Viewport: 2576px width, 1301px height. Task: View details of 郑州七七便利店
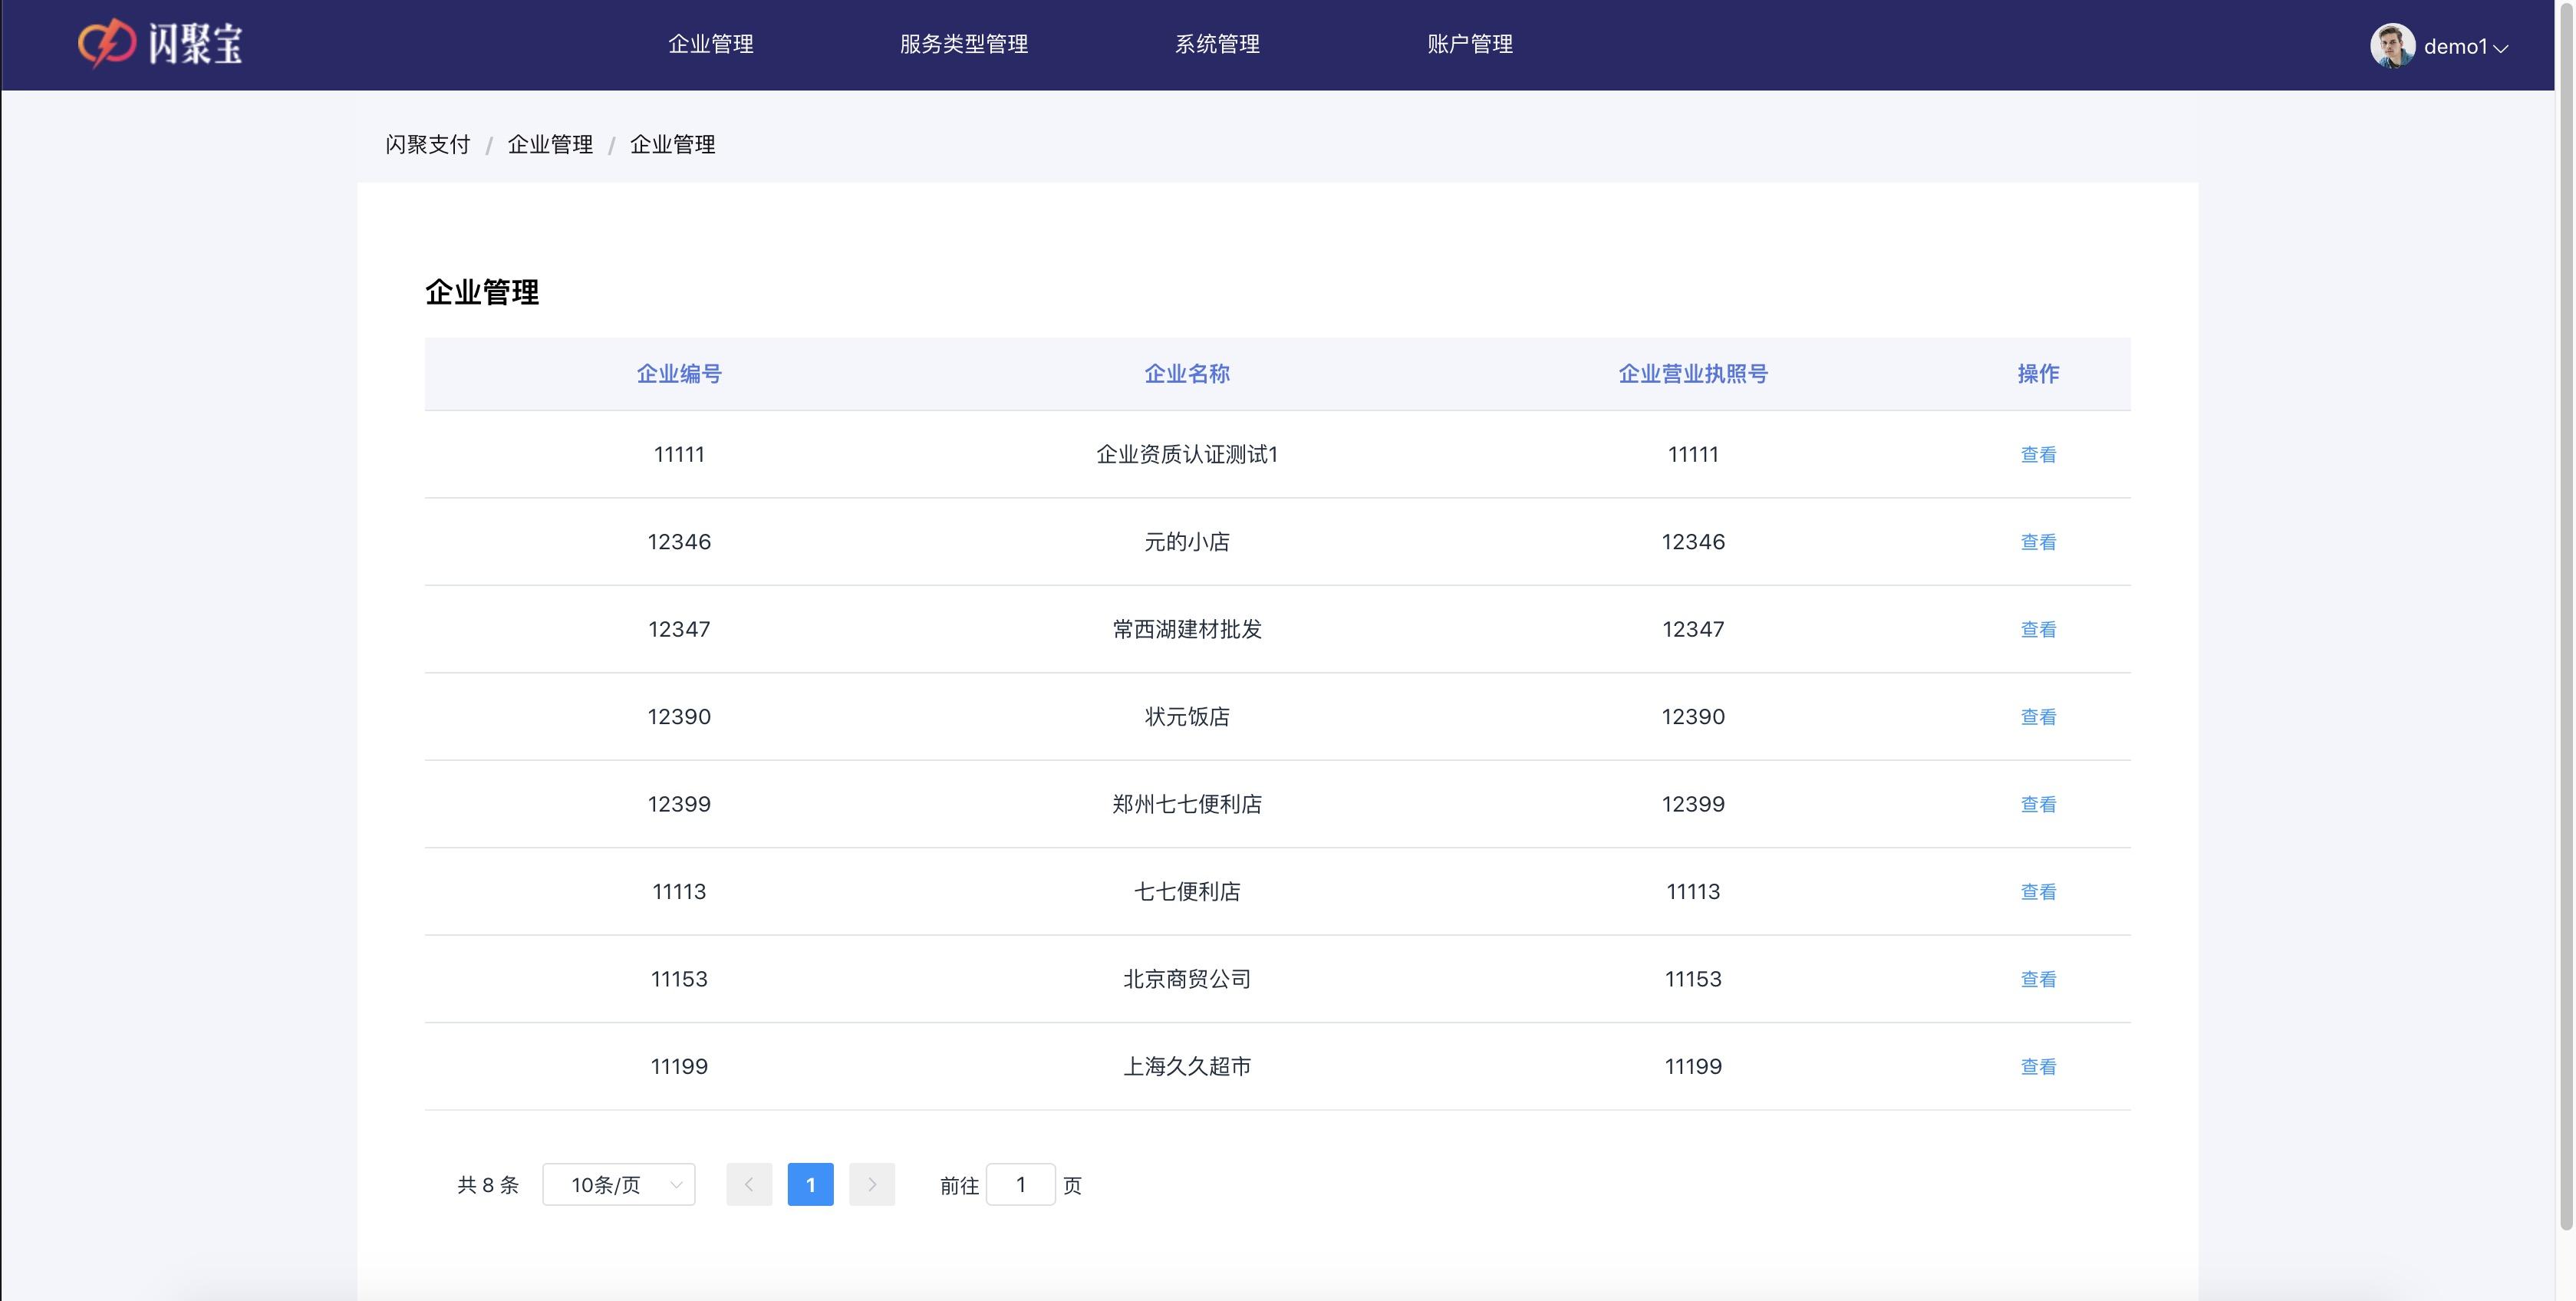point(2038,804)
